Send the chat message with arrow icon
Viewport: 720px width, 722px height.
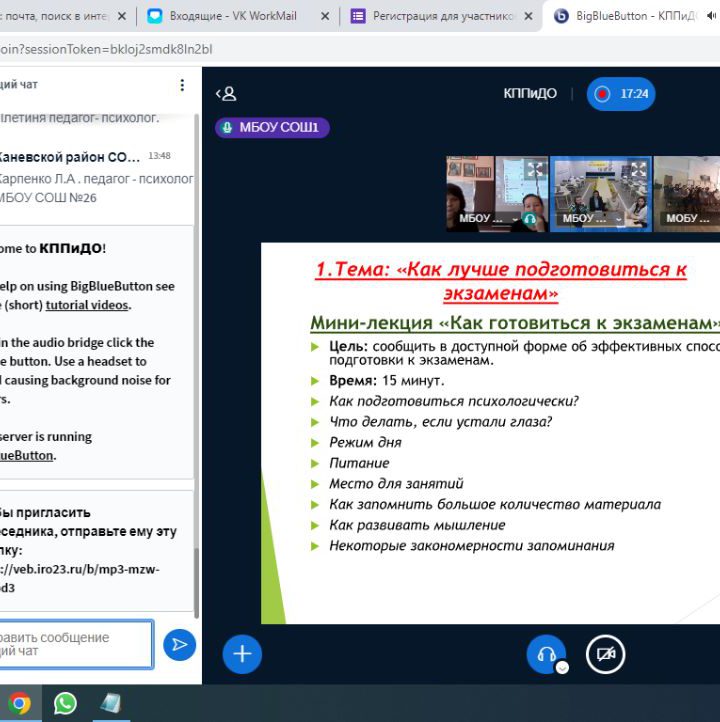tap(179, 645)
